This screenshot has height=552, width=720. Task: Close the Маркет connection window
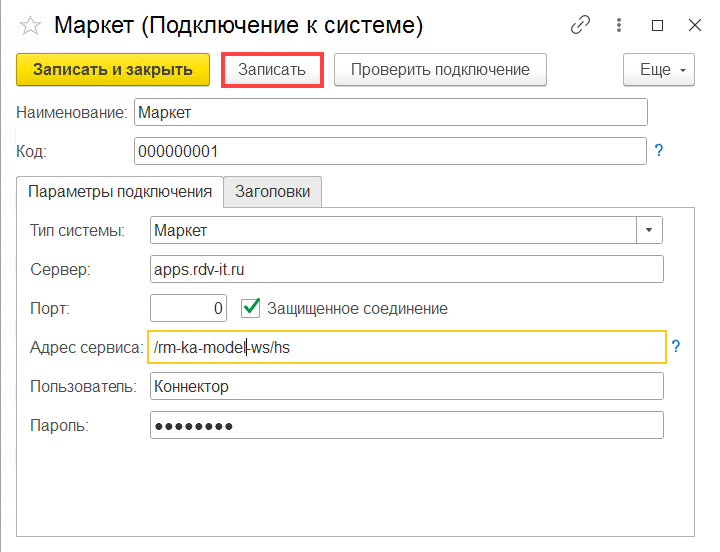click(x=694, y=25)
